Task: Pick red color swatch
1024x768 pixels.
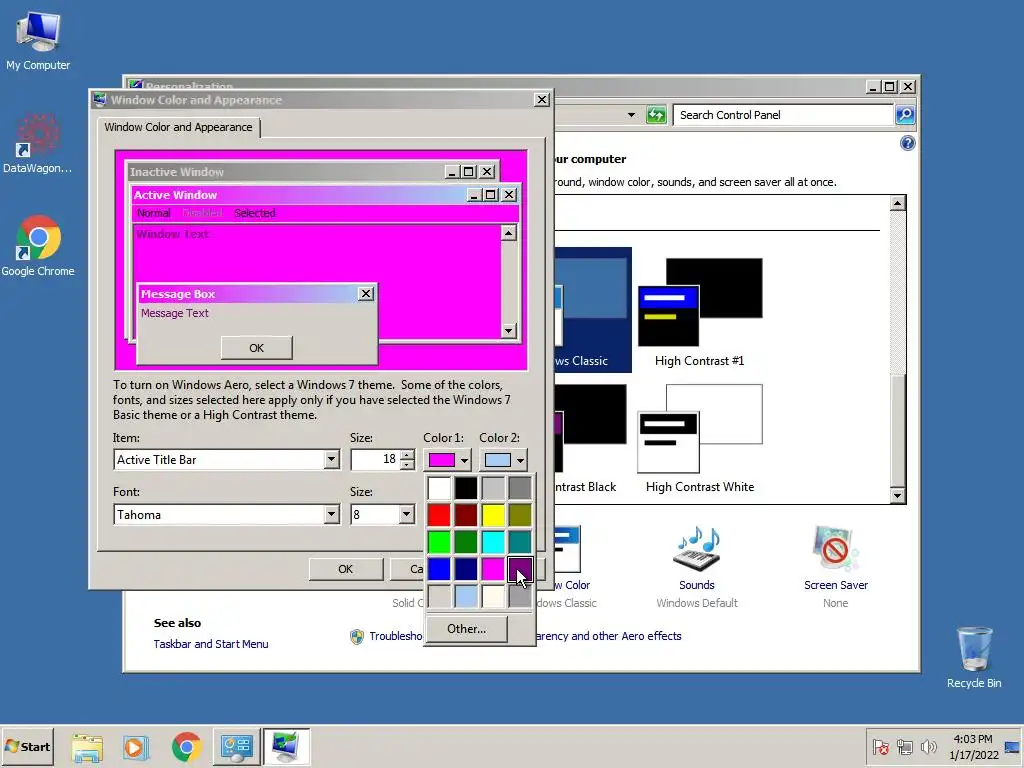Action: point(440,515)
